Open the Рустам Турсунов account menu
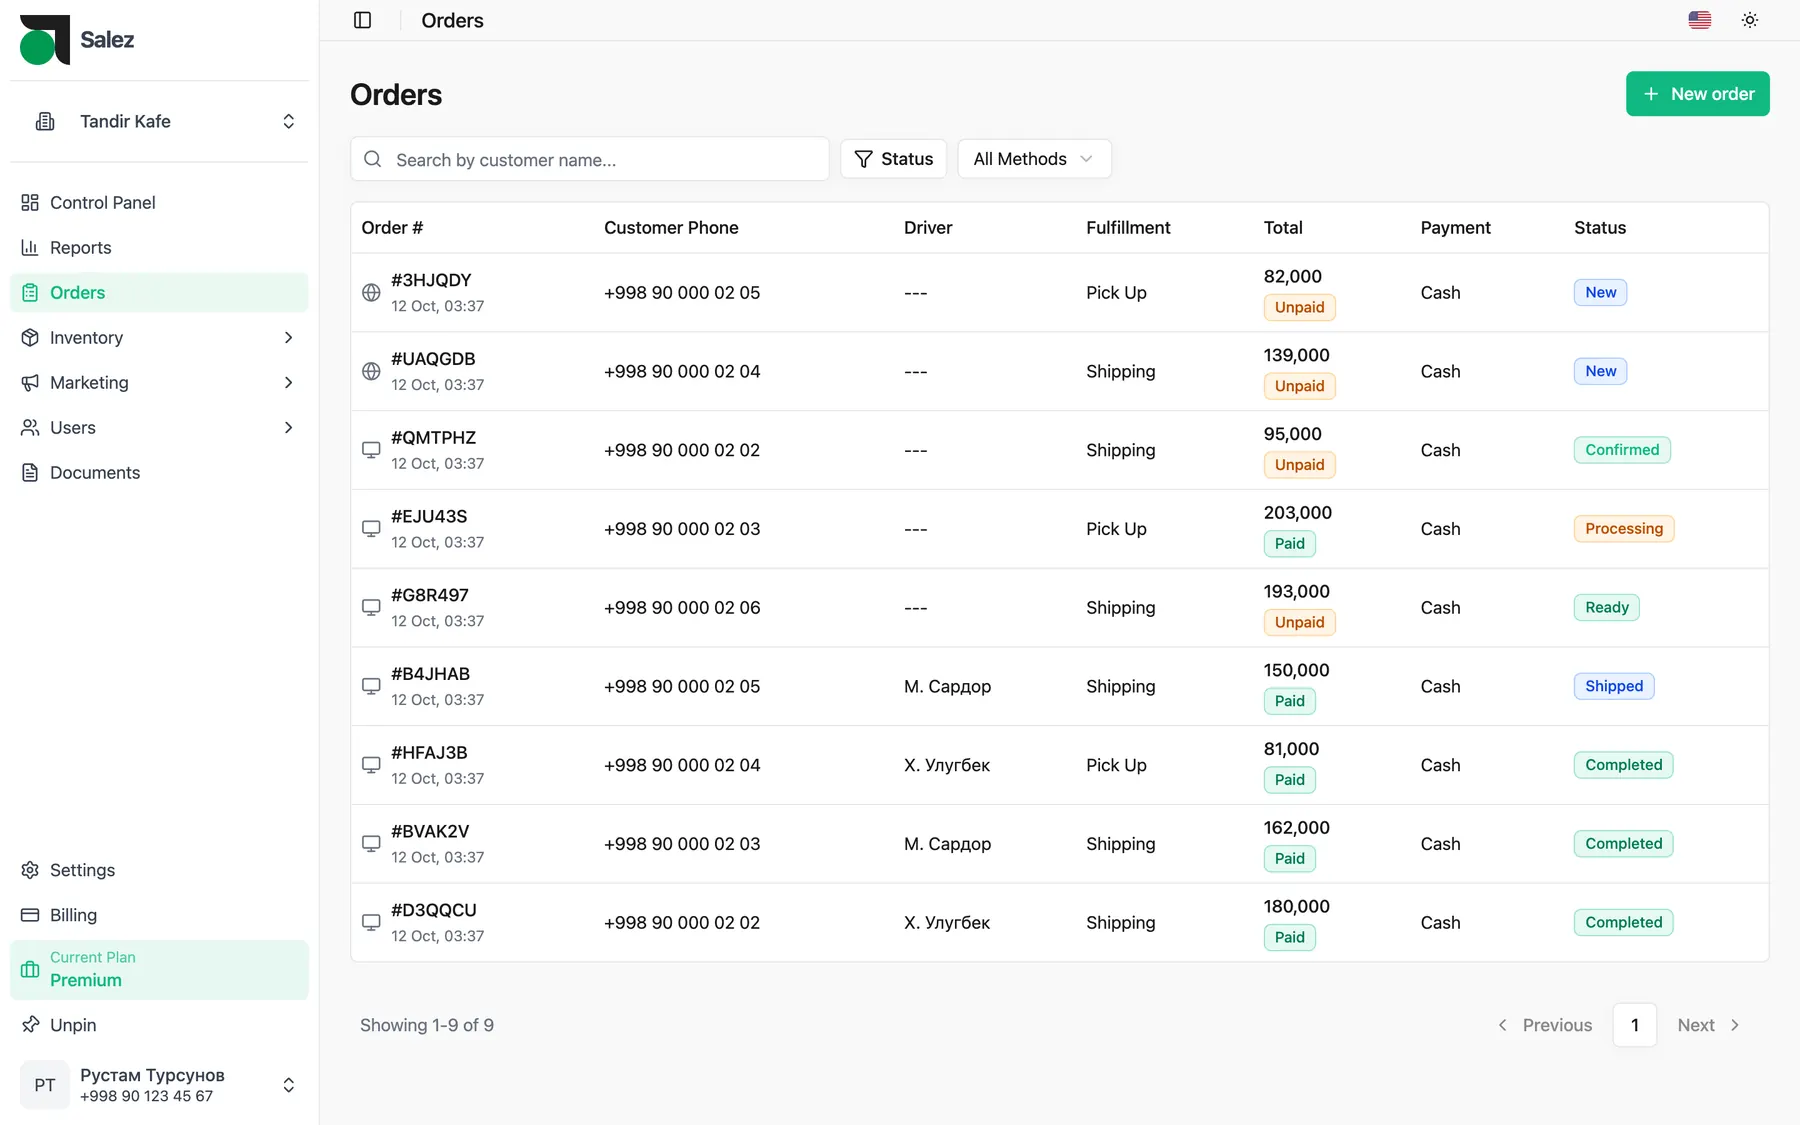The image size is (1800, 1125). tap(160, 1085)
